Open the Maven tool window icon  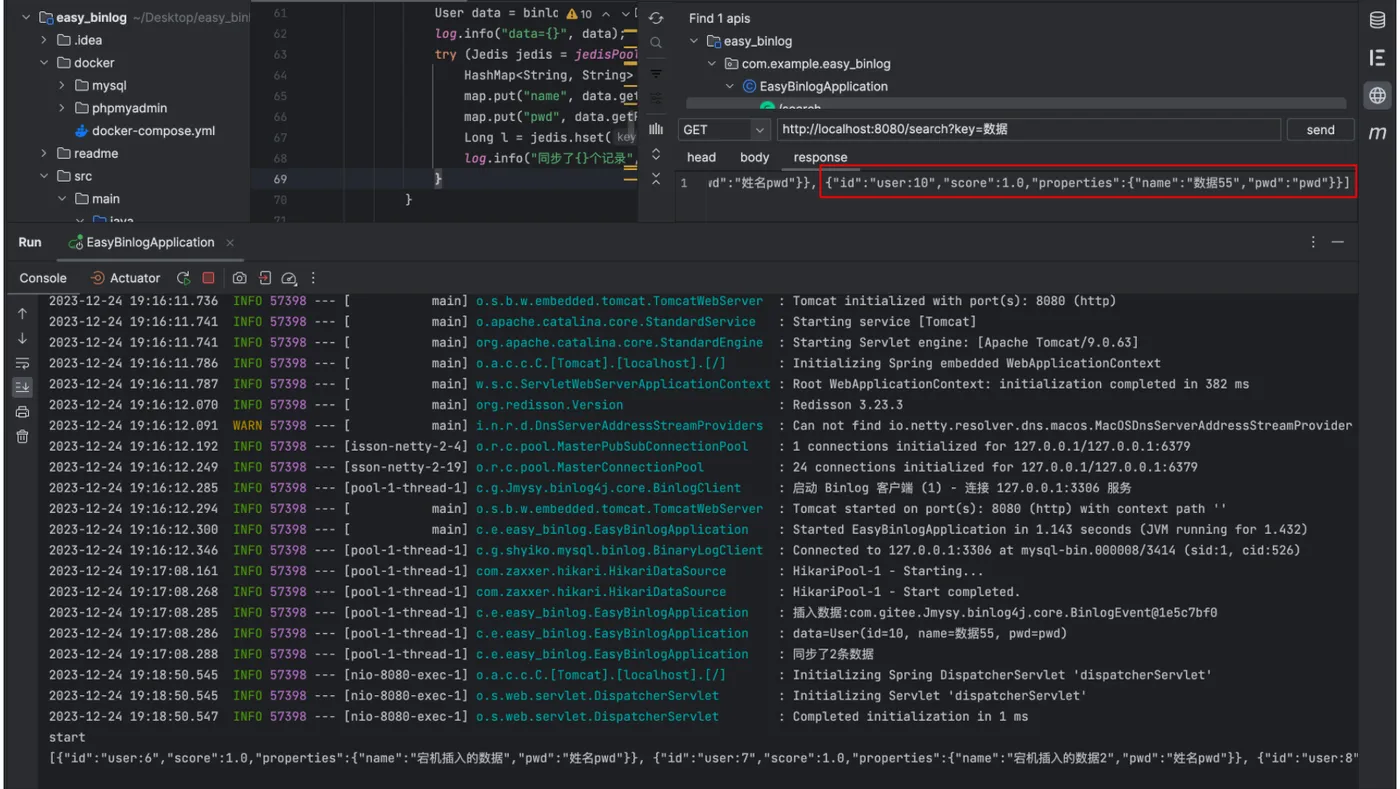click(x=1377, y=133)
